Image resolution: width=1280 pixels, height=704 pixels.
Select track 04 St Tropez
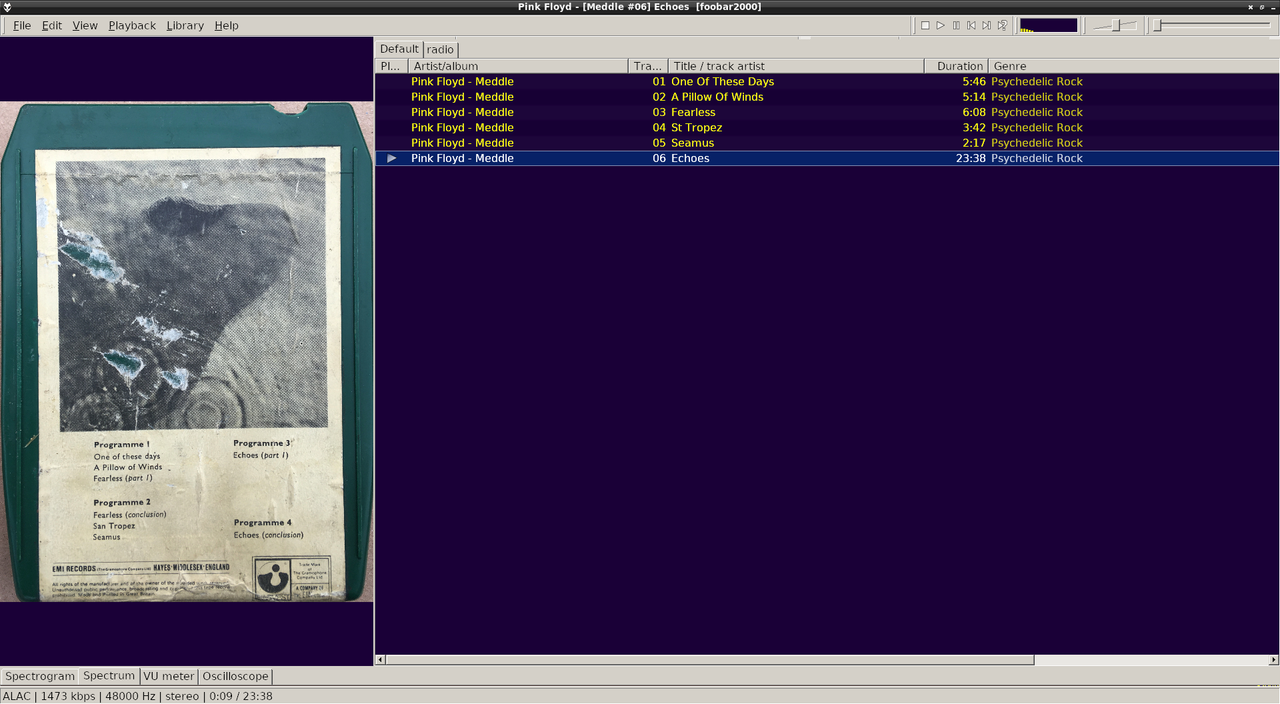pyautogui.click(x=827, y=128)
